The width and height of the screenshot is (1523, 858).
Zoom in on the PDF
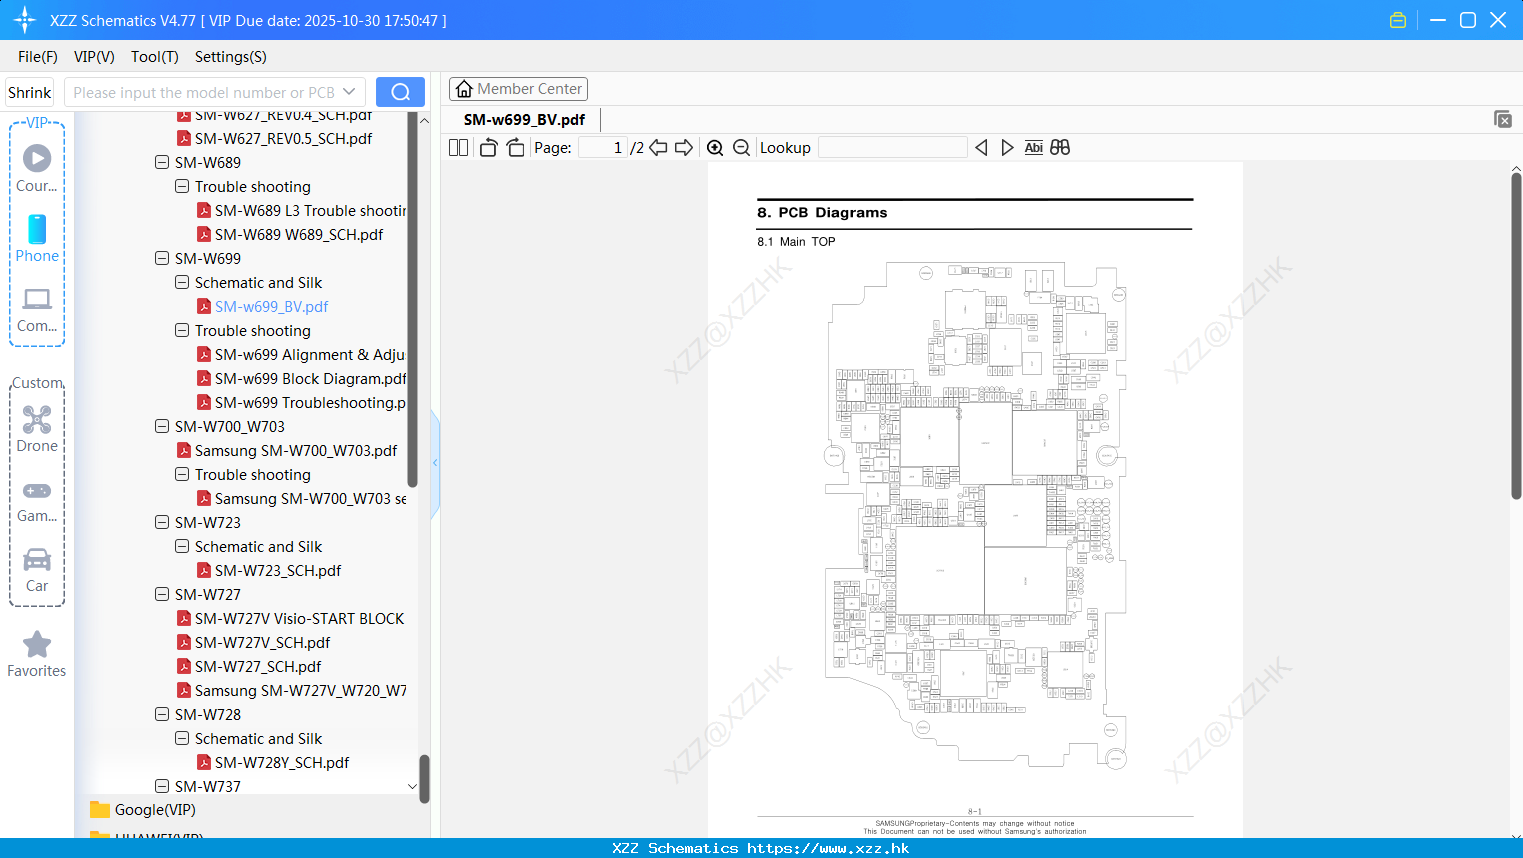pos(715,147)
